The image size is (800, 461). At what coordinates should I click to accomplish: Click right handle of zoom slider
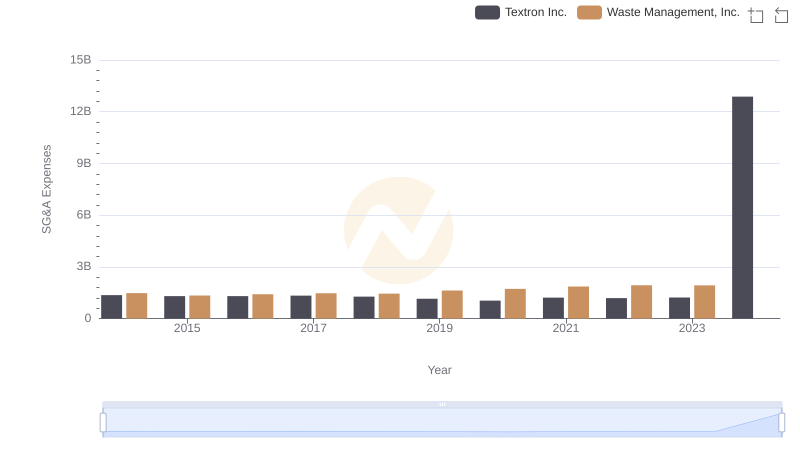coord(781,423)
